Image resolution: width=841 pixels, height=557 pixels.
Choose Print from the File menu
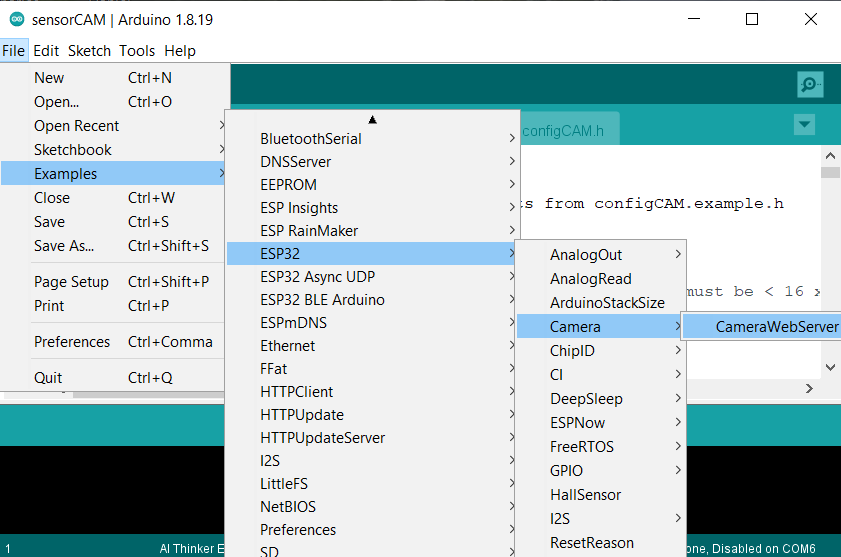(113, 306)
